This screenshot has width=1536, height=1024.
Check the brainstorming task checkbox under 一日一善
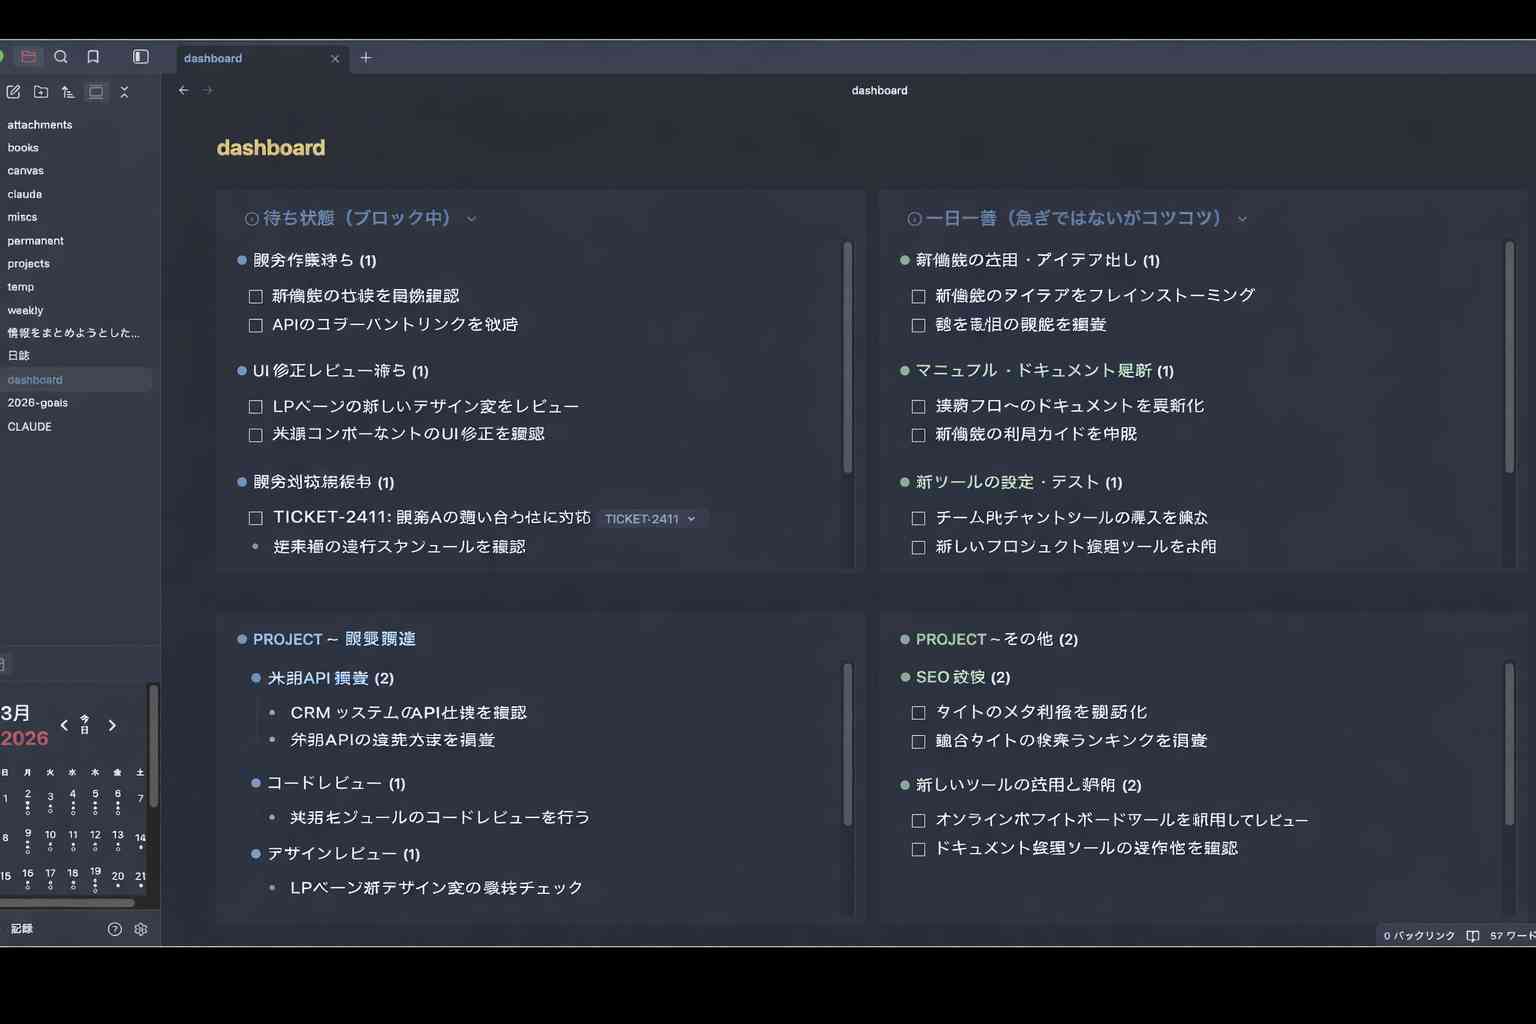[x=918, y=295]
